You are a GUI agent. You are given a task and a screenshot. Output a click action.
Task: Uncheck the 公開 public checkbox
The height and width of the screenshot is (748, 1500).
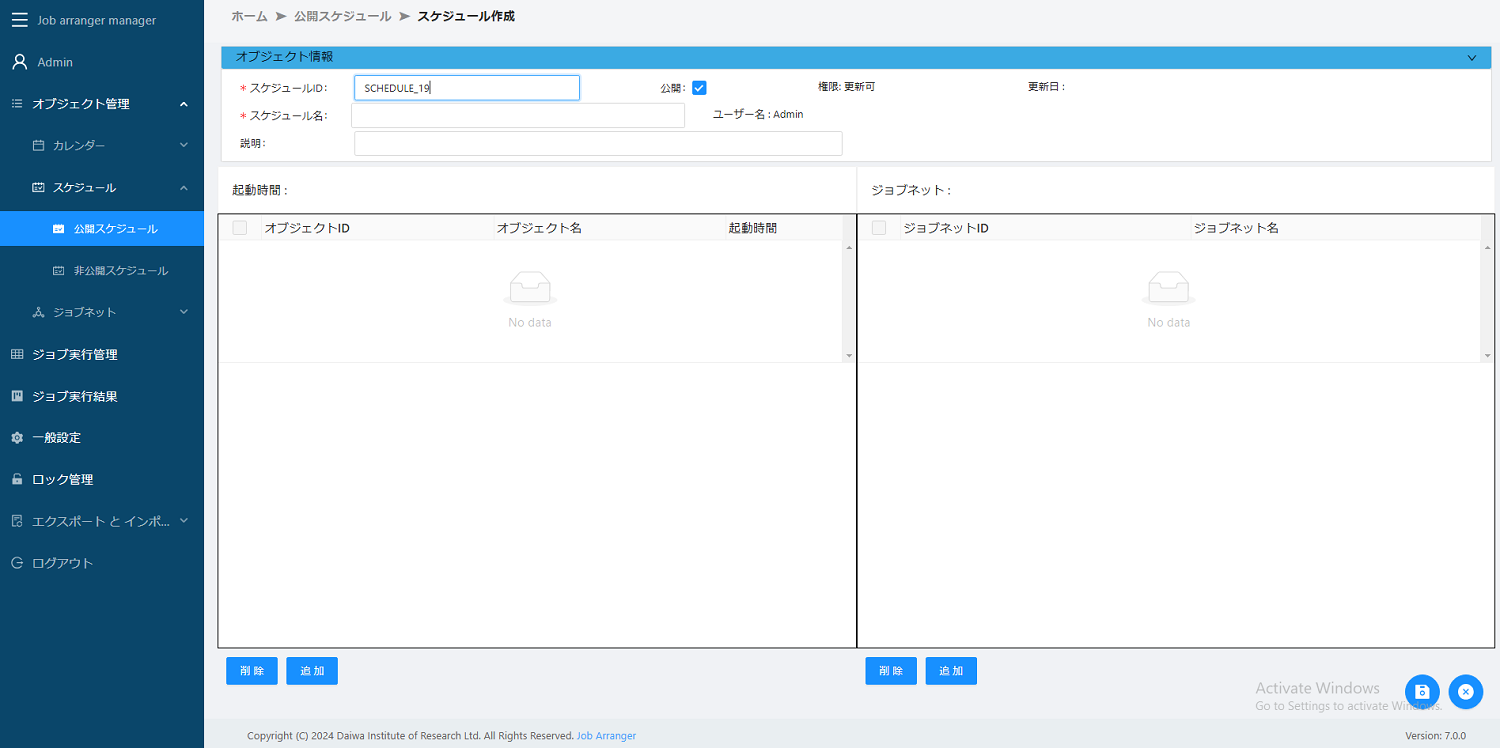[x=698, y=87]
